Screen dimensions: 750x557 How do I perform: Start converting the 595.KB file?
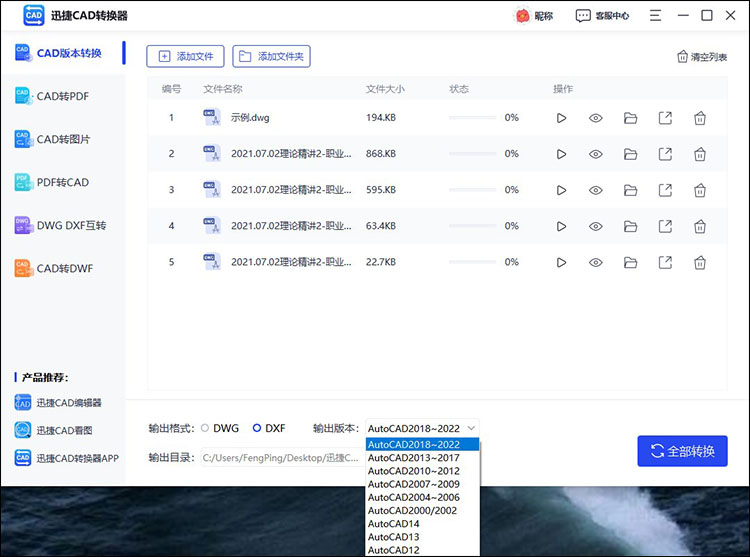click(x=561, y=190)
